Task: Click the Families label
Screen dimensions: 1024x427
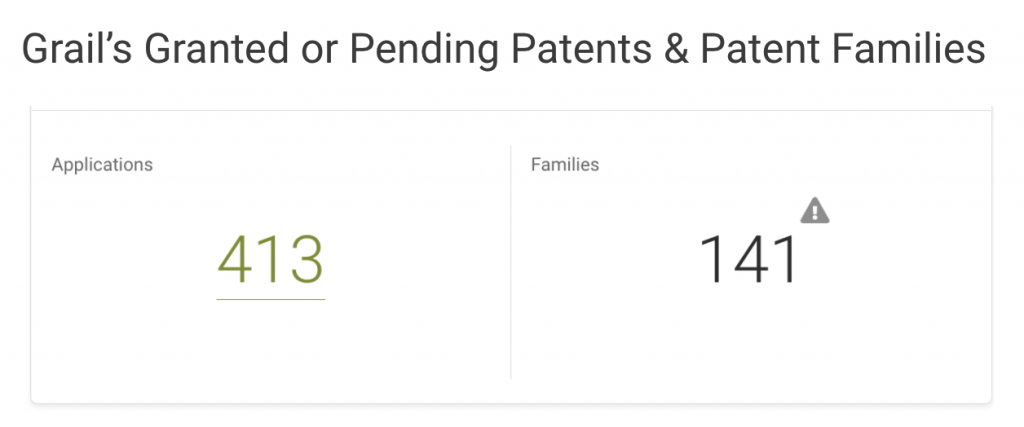Action: pyautogui.click(x=565, y=165)
